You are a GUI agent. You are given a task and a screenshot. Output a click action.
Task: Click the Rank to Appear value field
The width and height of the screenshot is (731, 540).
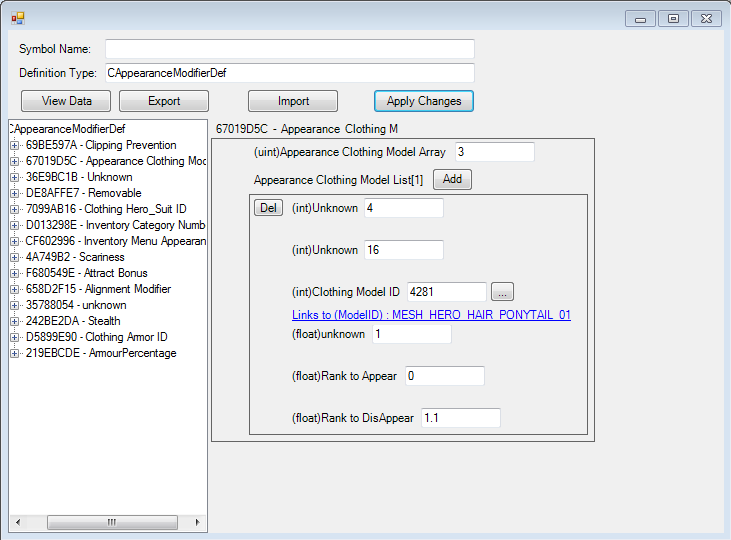point(444,376)
